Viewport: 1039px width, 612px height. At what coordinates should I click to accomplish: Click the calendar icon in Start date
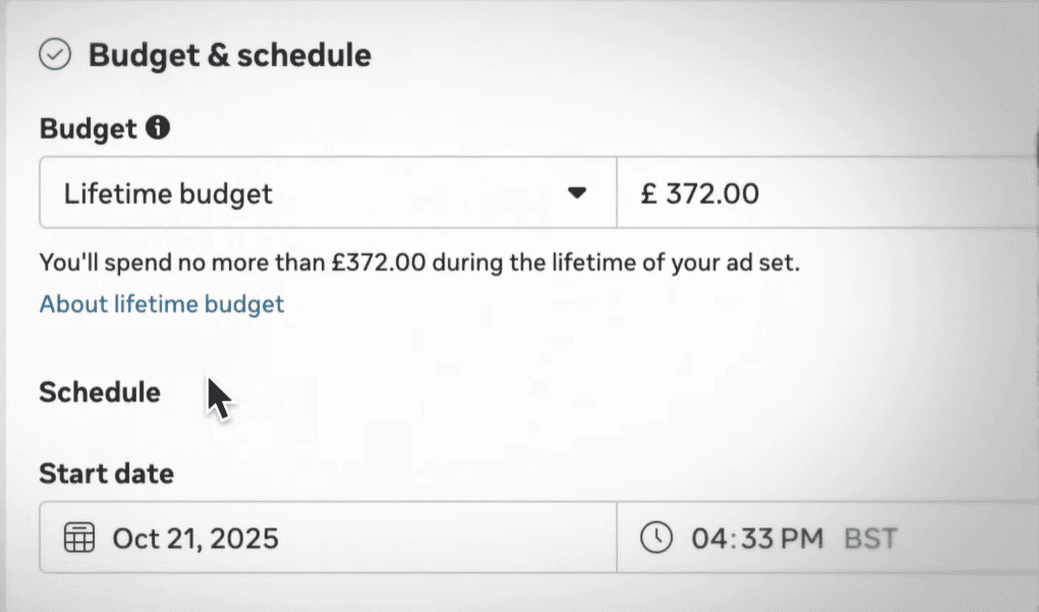(79, 539)
